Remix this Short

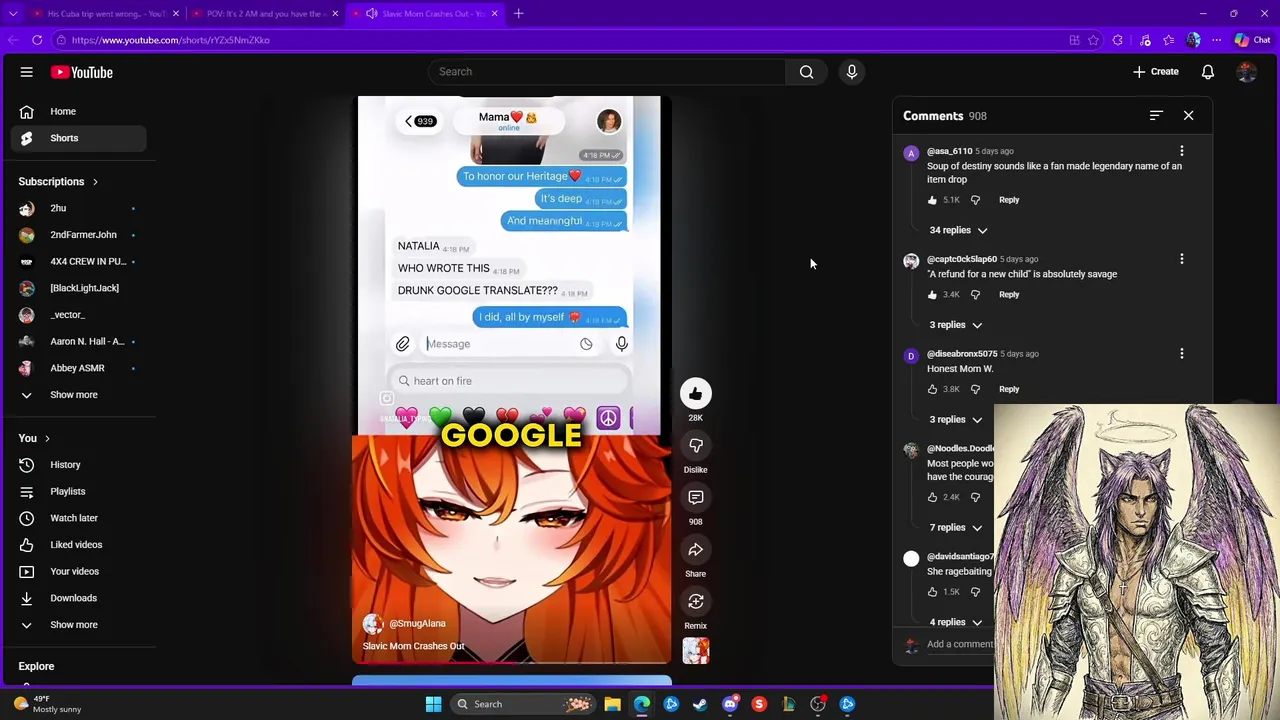point(696,602)
